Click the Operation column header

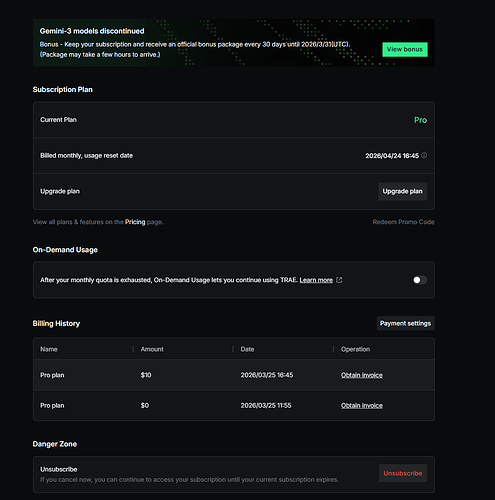point(355,349)
